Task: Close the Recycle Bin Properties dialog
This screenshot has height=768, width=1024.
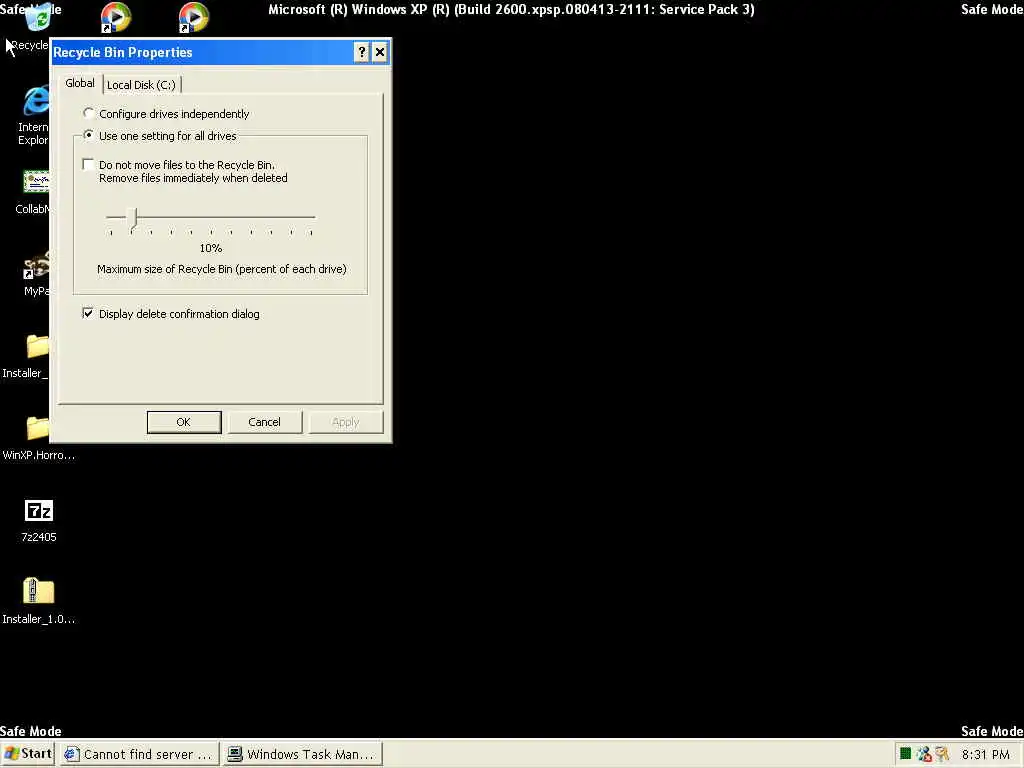Action: coord(379,52)
